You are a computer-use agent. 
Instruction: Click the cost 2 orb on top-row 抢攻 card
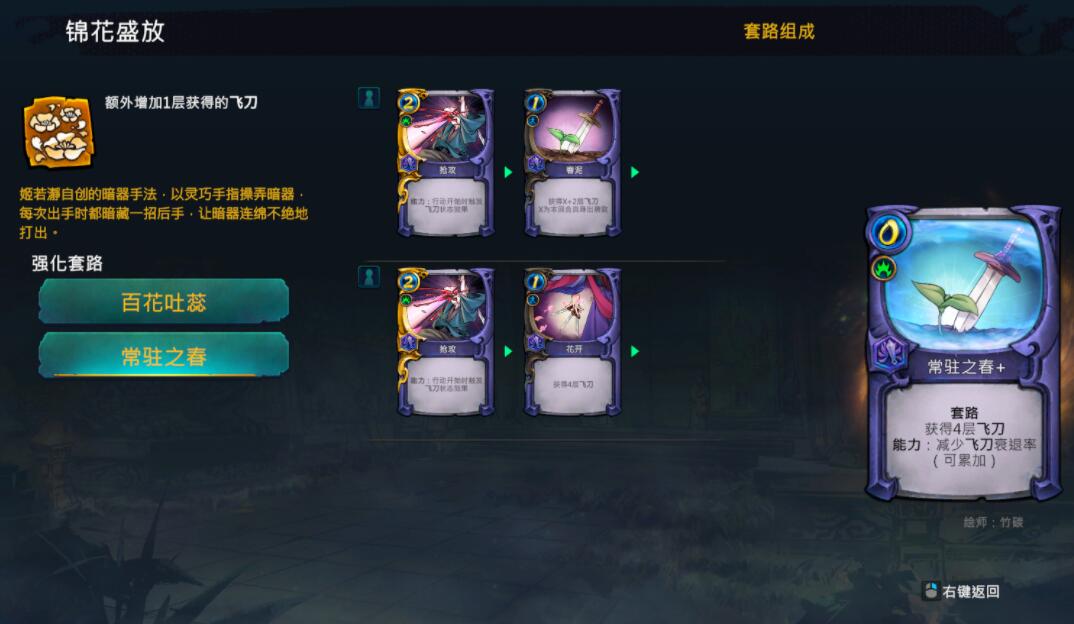pos(408,103)
